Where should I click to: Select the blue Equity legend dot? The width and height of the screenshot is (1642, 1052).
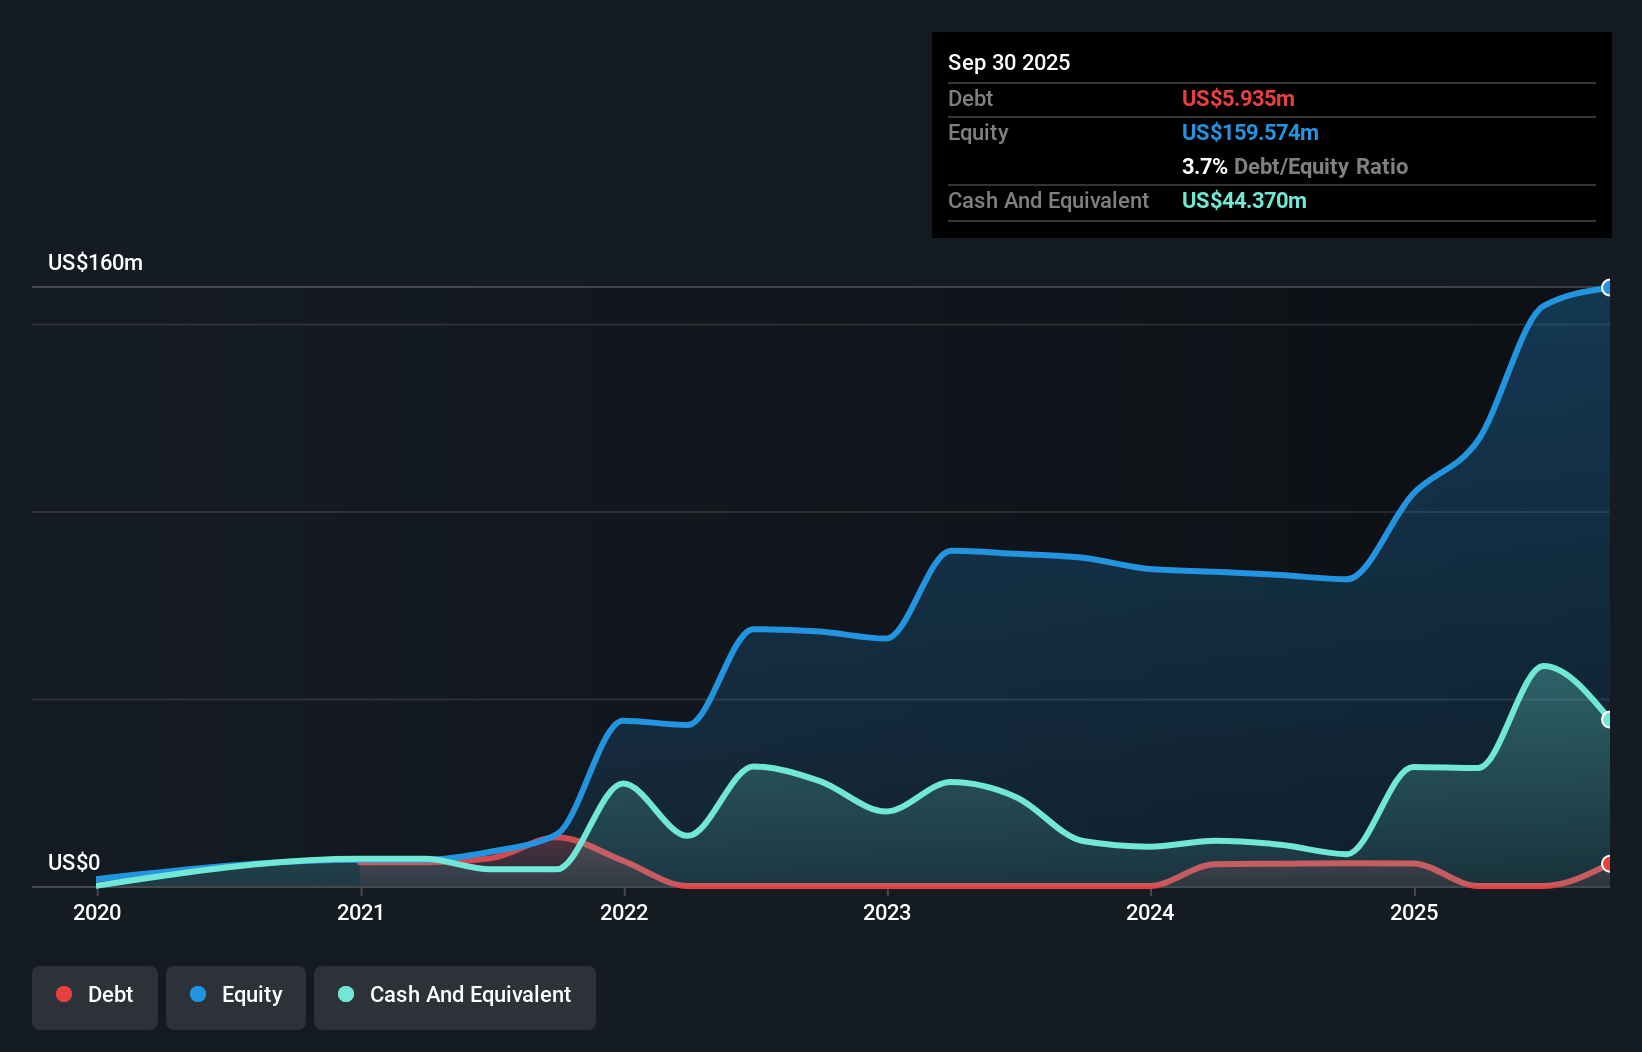[198, 994]
